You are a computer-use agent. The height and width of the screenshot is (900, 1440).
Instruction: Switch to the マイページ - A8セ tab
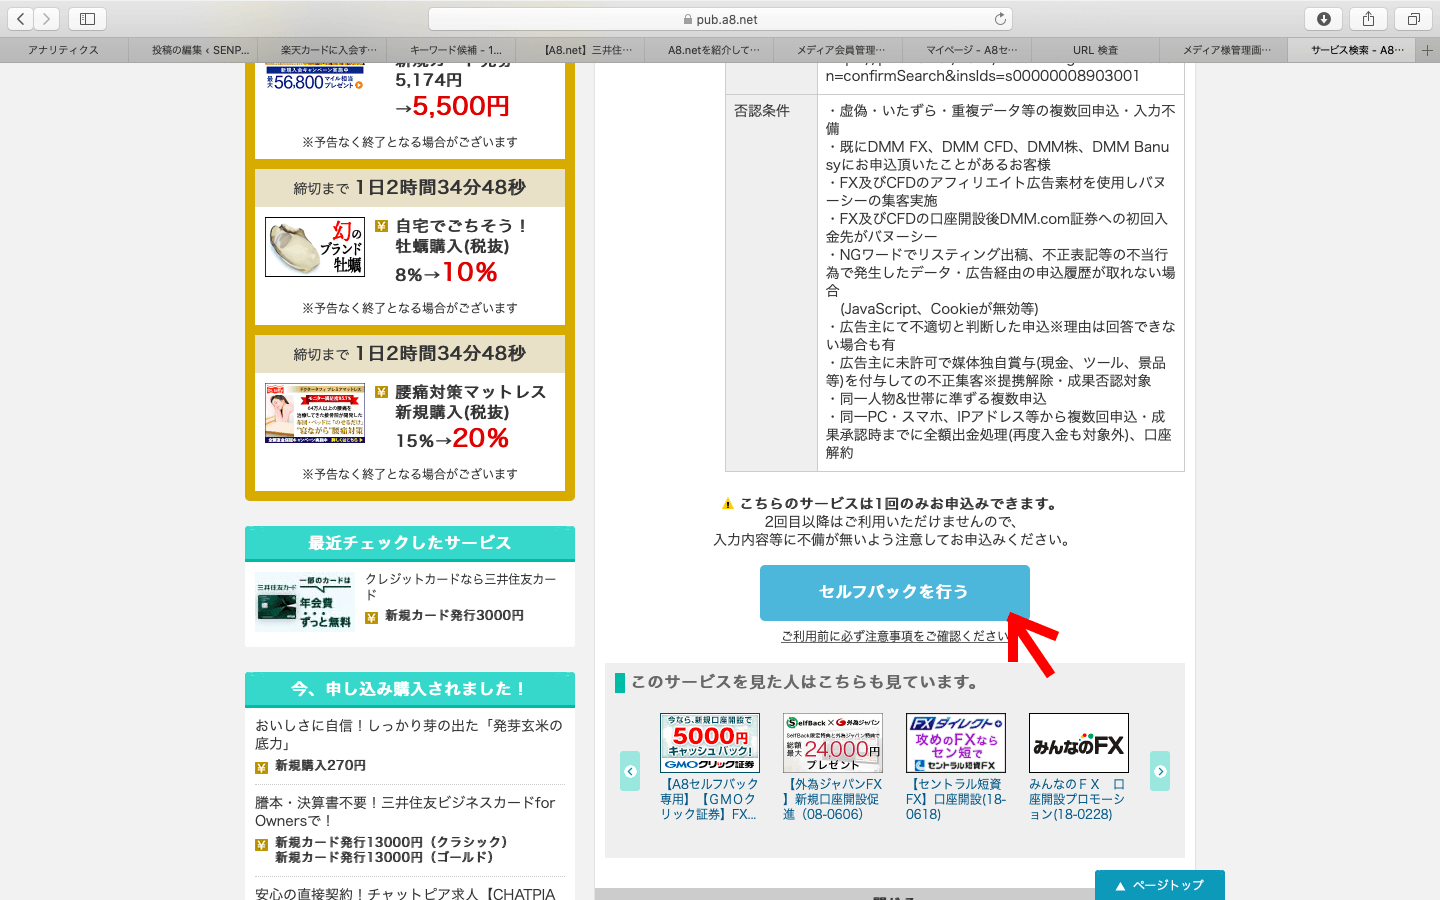click(966, 50)
